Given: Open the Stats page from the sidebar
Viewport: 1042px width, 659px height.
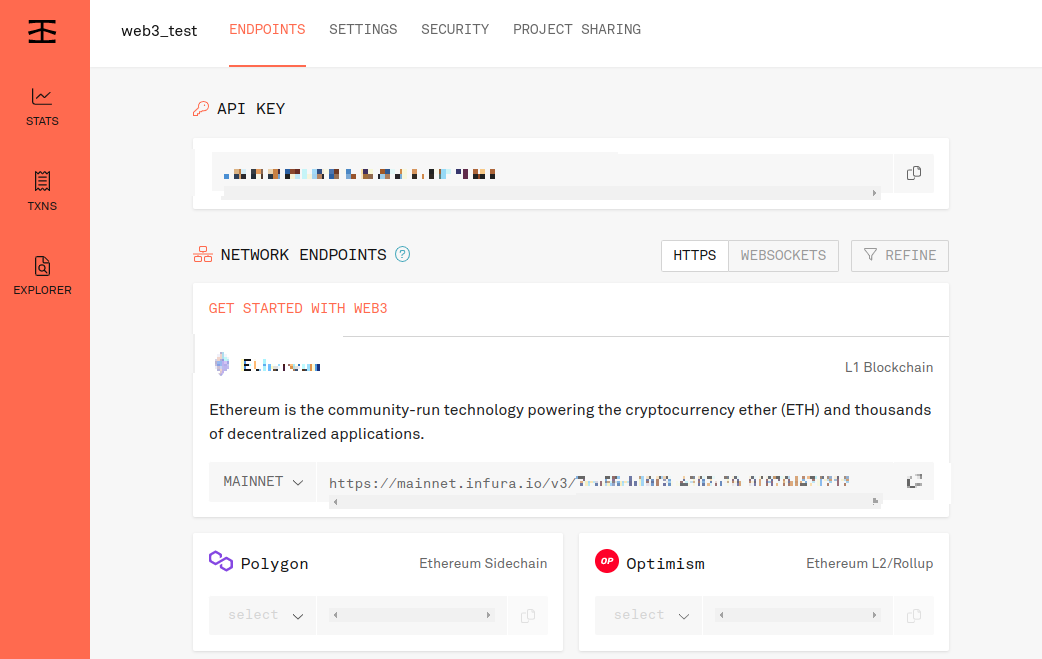Looking at the screenshot, I should click(42, 107).
